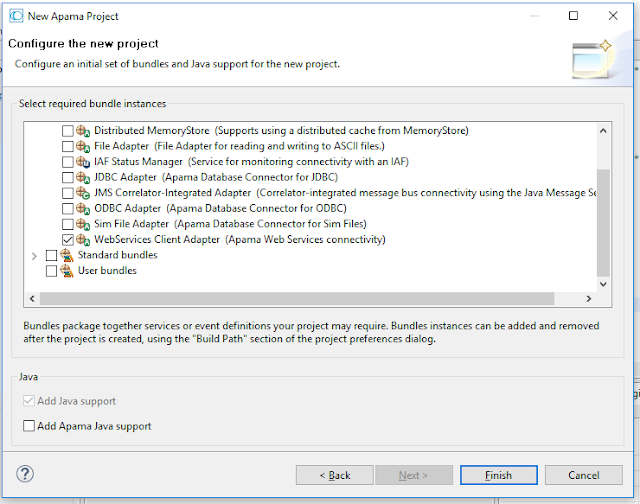Select the 'IAF Status Manager' row text
The width and height of the screenshot is (640, 504).
click(251, 162)
